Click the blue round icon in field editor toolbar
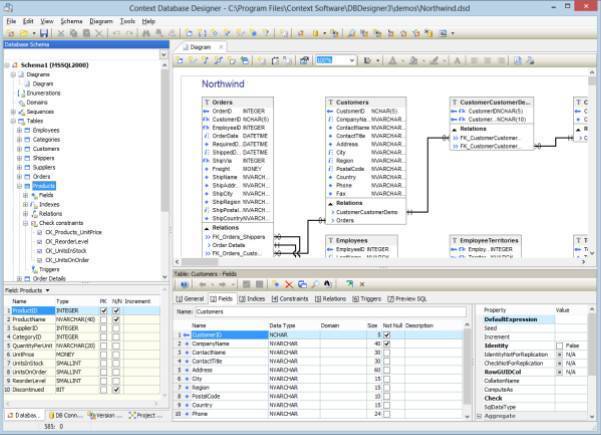 [x=184, y=284]
